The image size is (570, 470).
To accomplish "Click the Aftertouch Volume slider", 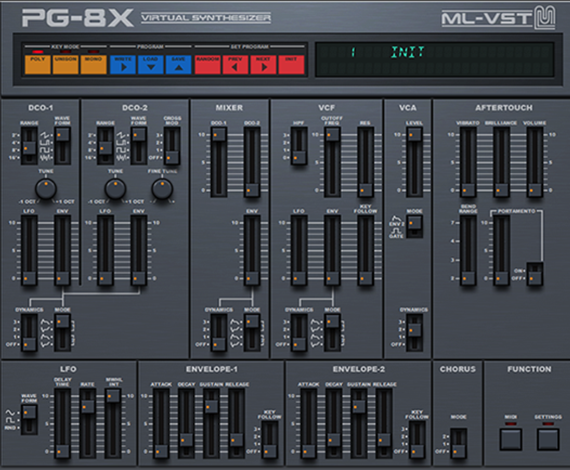I will pos(534,162).
